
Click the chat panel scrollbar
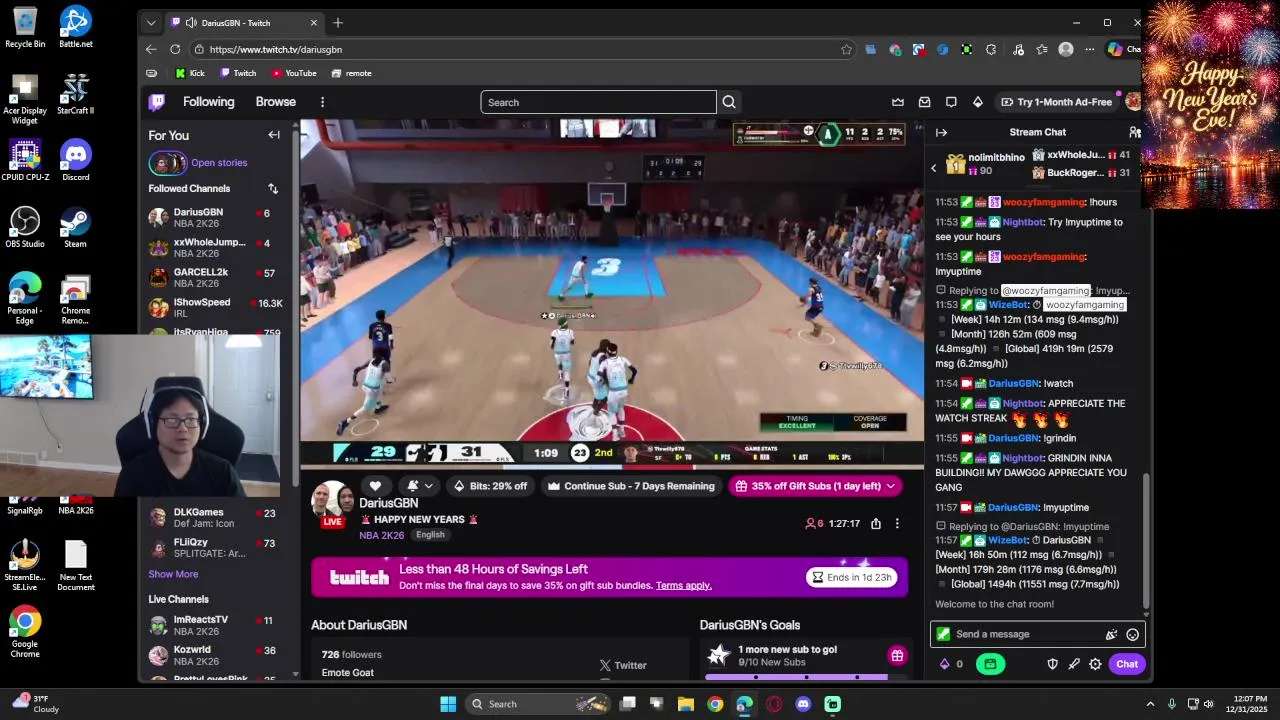1146,540
